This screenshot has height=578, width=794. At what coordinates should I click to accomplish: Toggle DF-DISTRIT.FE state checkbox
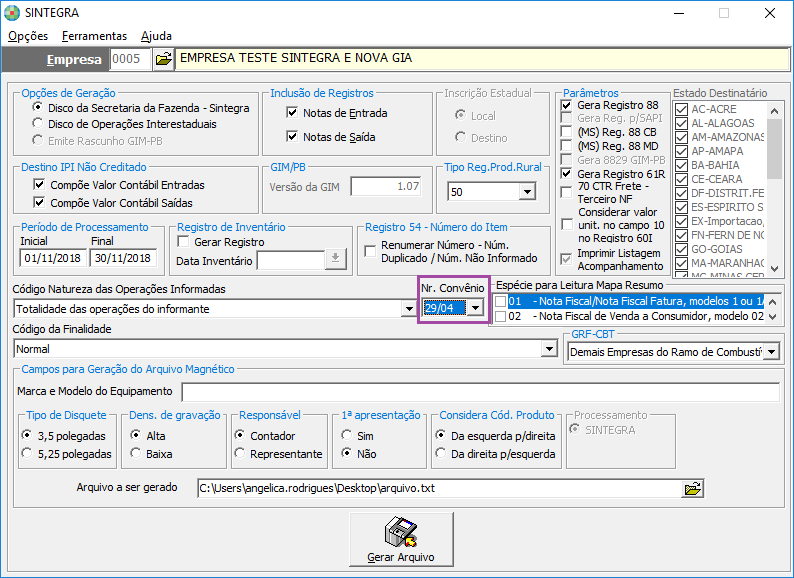tap(682, 193)
